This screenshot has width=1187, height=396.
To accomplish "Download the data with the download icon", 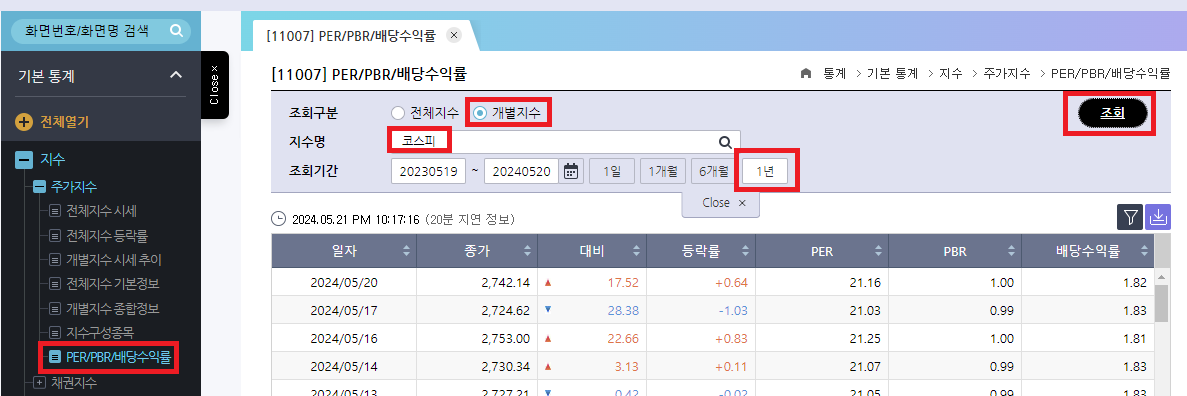I will click(x=1157, y=217).
